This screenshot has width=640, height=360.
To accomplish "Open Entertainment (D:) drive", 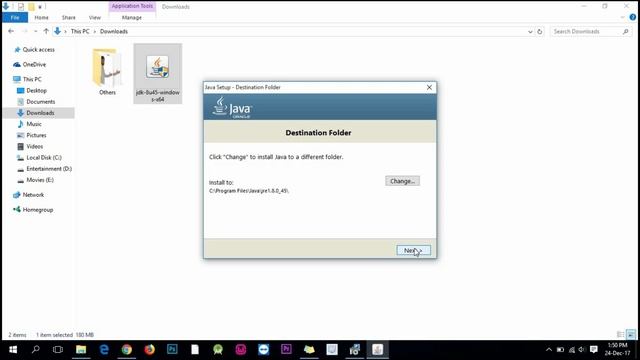I will click(x=49, y=169).
